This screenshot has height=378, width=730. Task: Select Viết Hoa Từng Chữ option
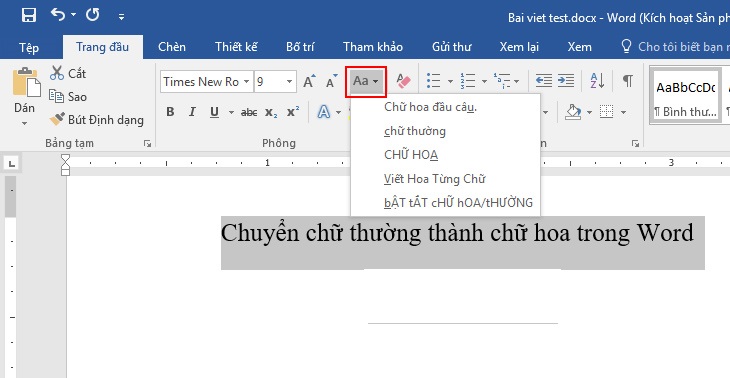click(434, 178)
